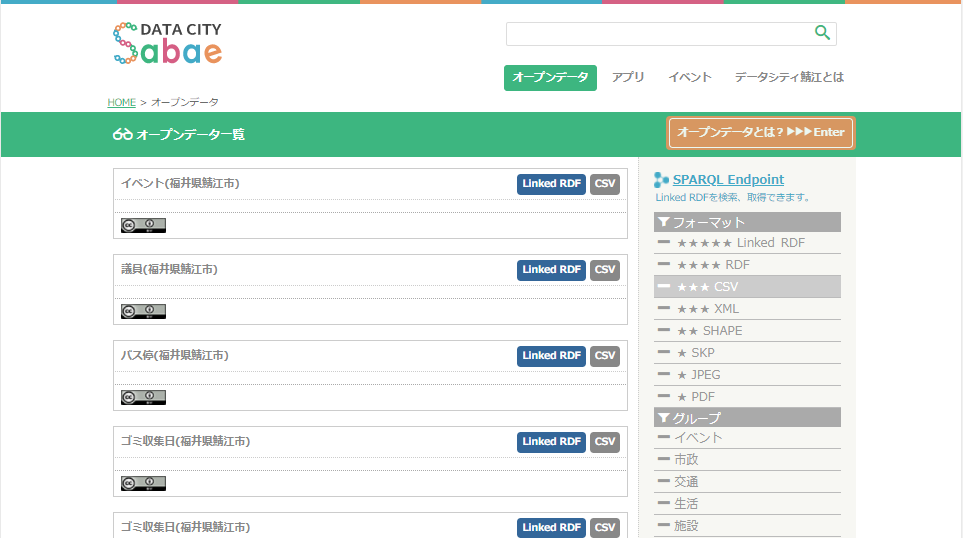Click the オープンデータとは? Enter button
Image resolution: width=963 pixels, height=538 pixels.
pos(760,133)
